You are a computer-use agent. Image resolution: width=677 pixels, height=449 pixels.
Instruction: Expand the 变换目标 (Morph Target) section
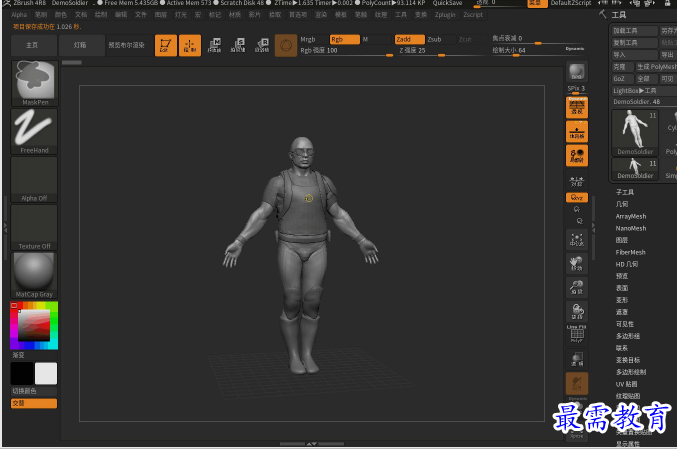tap(627, 360)
